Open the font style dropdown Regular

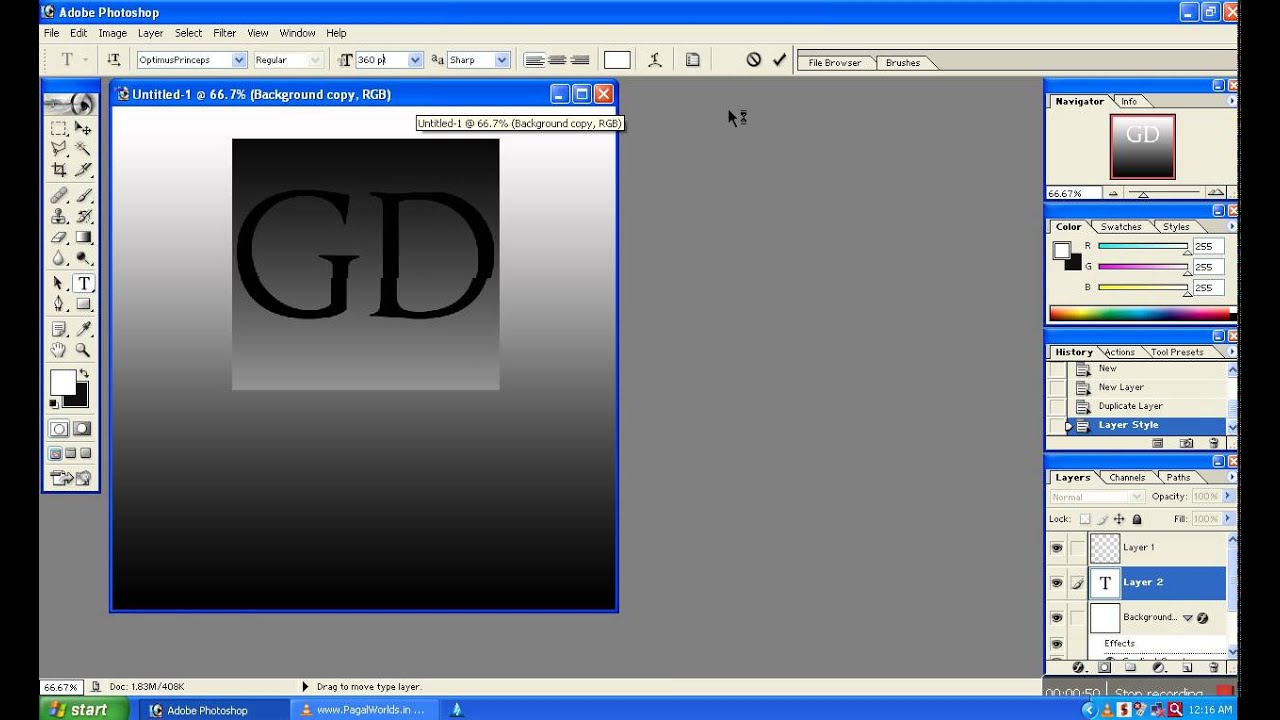coord(316,60)
